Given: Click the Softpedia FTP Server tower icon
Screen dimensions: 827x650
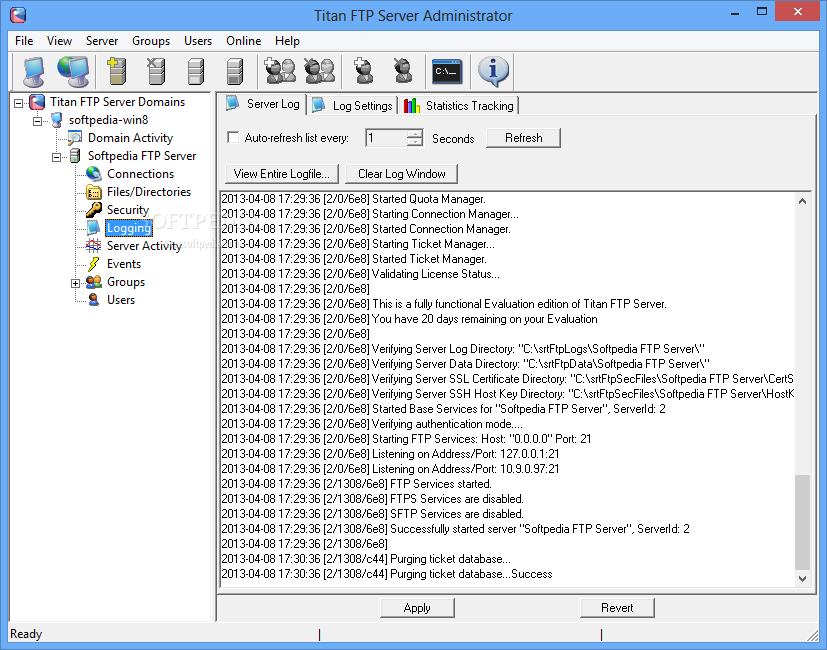Looking at the screenshot, I should [75, 156].
